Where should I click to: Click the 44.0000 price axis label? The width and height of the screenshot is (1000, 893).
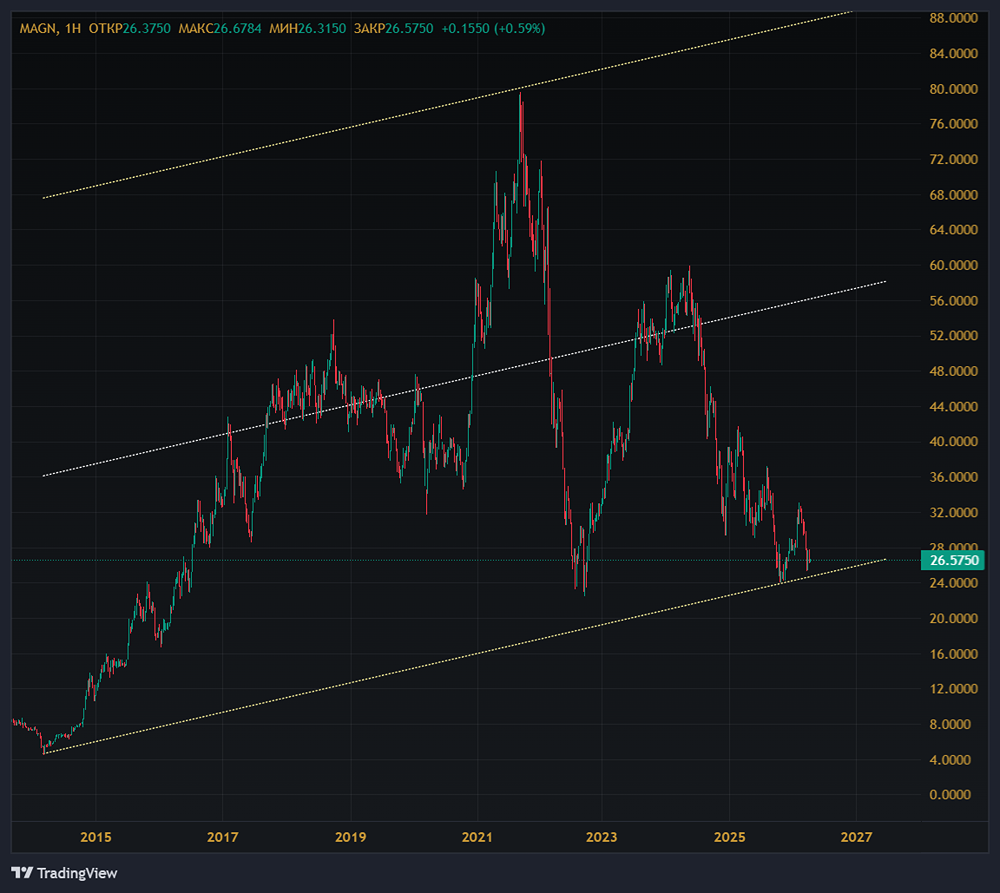[x=953, y=406]
